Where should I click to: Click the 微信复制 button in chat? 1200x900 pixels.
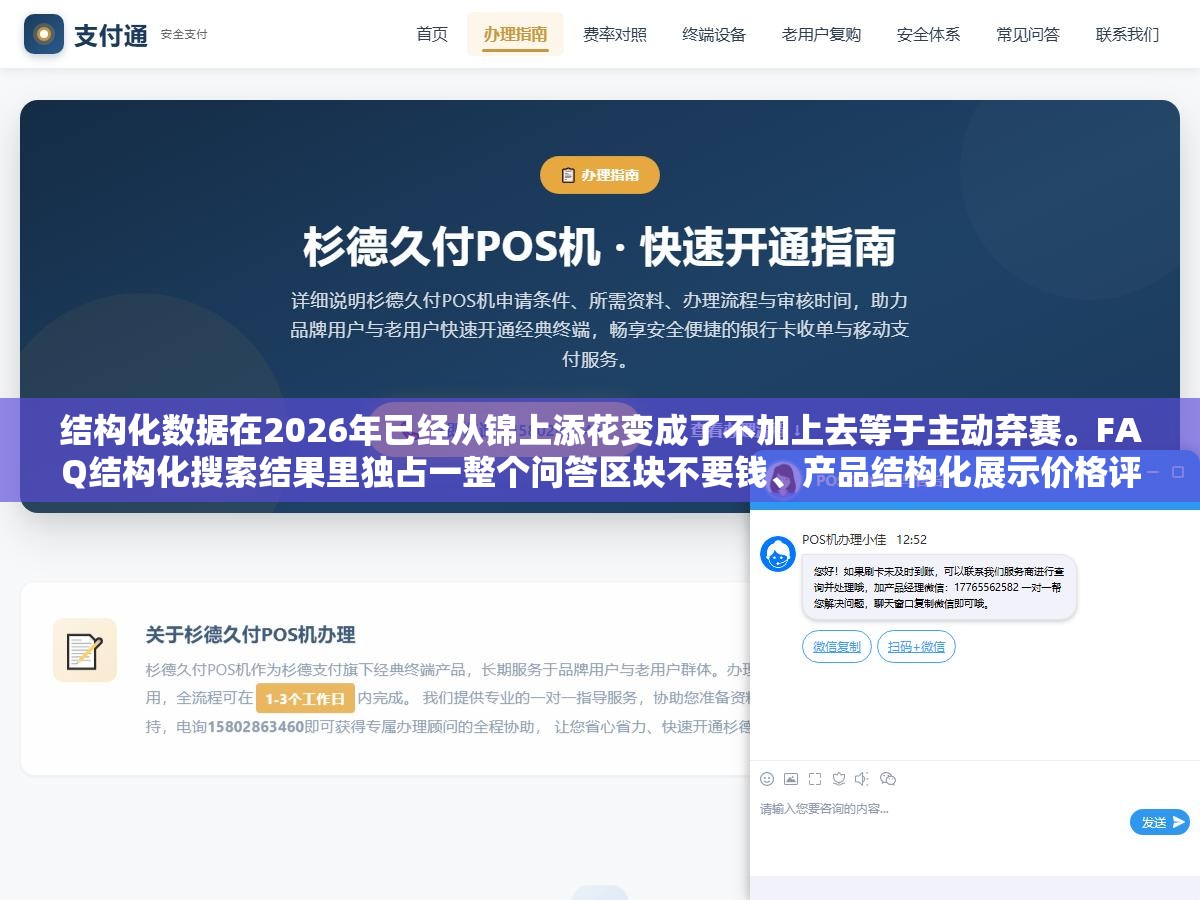(837, 647)
